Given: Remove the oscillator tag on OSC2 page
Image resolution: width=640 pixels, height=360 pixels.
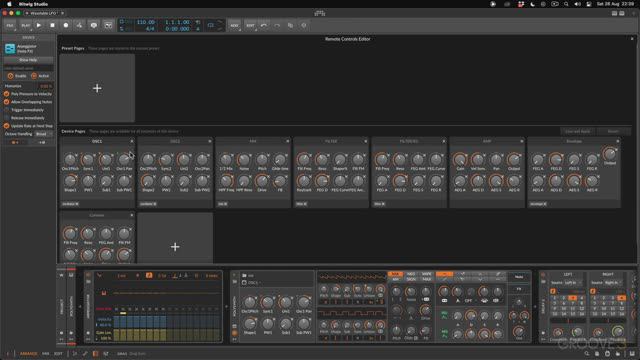Looking at the screenshot, I should tap(155, 204).
